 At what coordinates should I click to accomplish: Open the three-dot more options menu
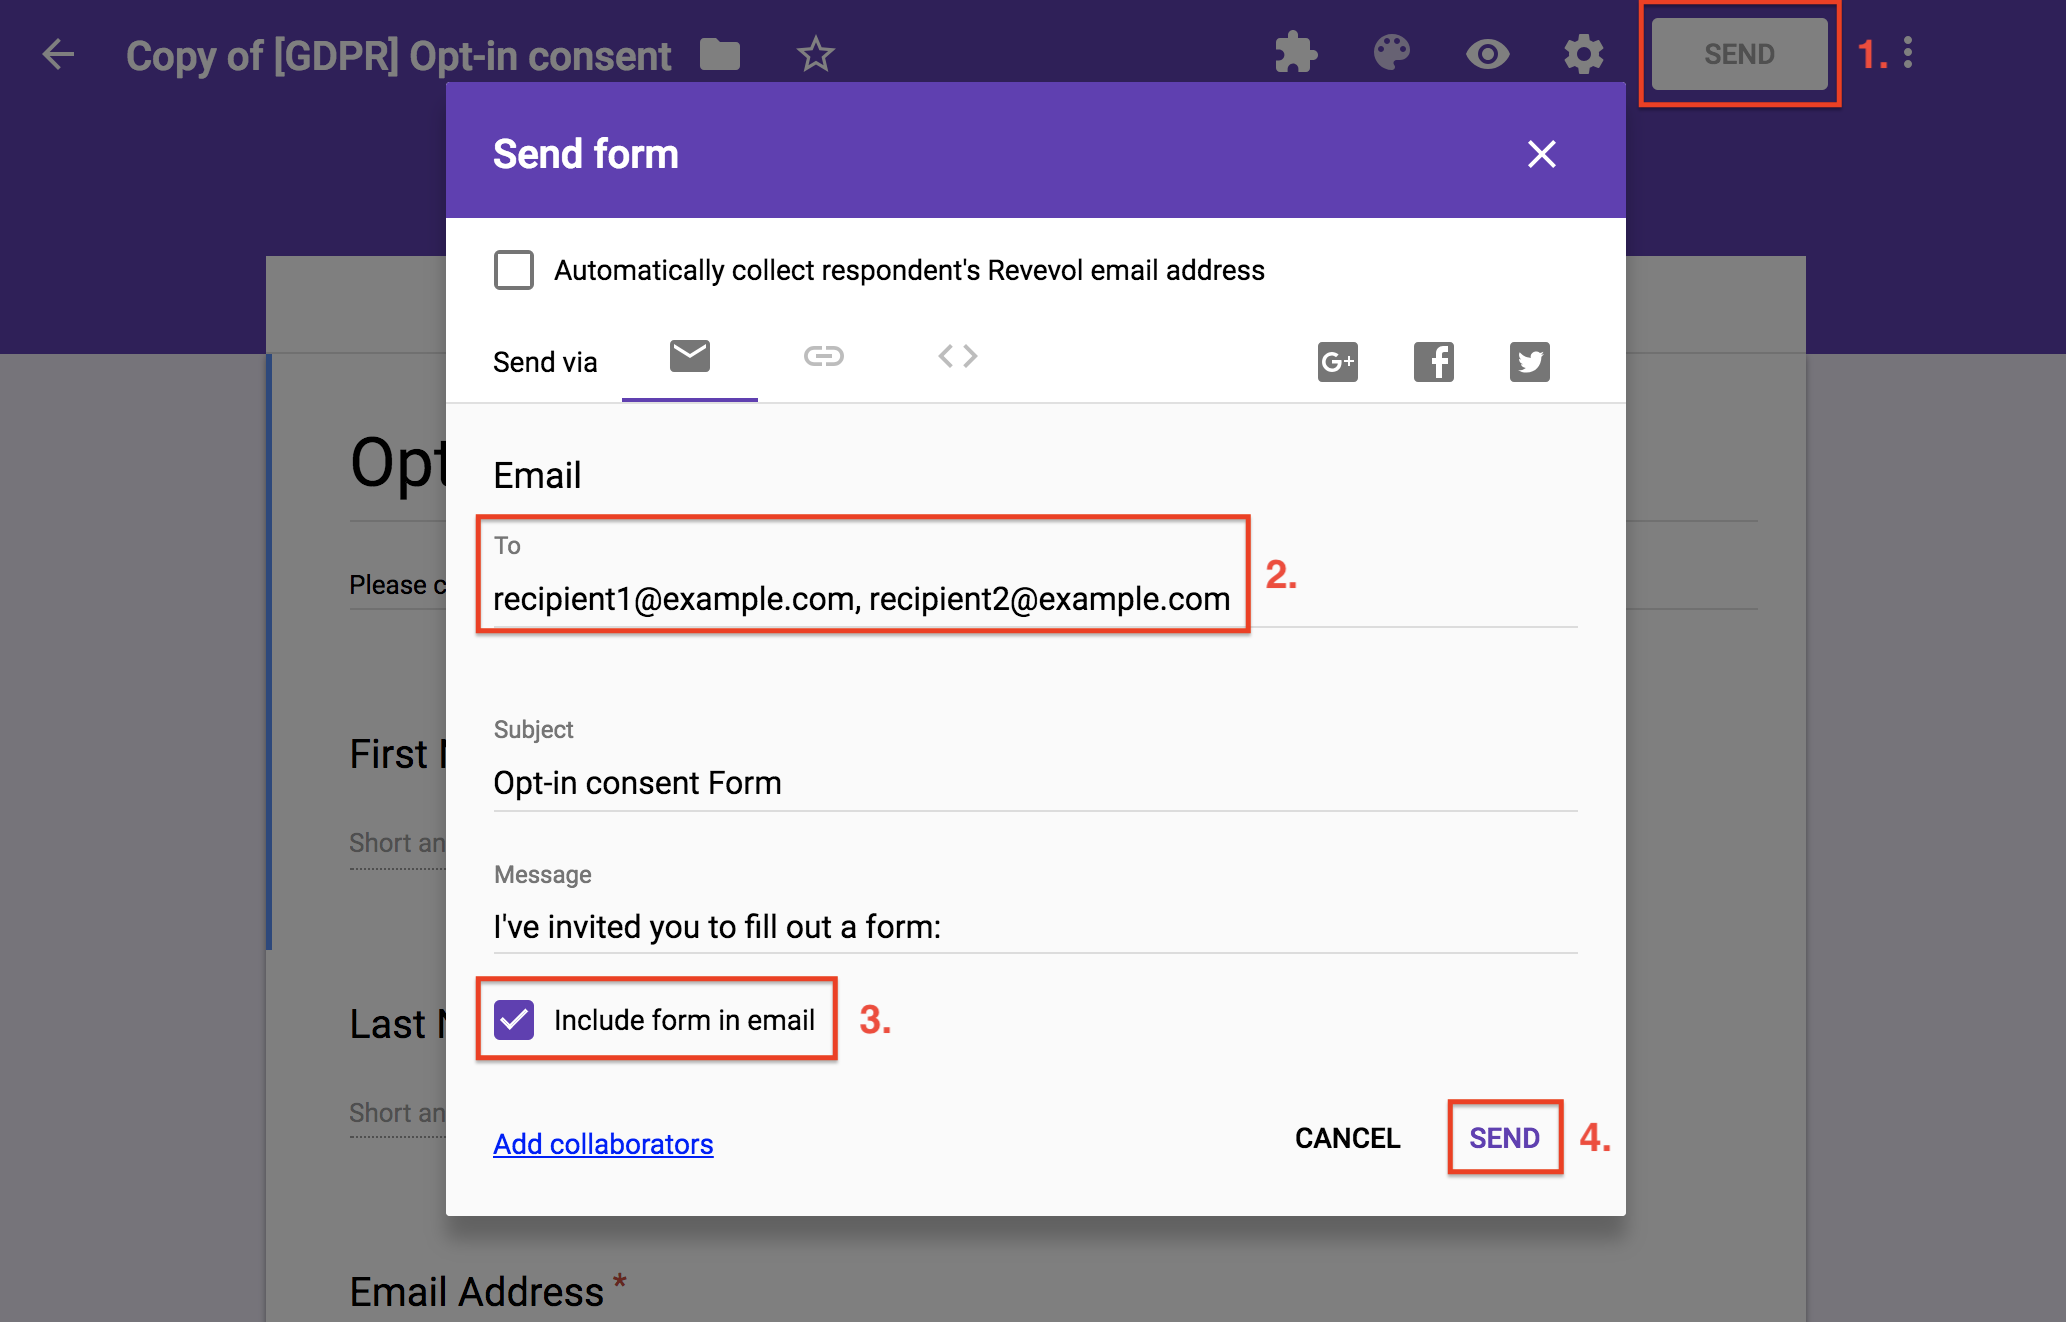pos(1908,54)
